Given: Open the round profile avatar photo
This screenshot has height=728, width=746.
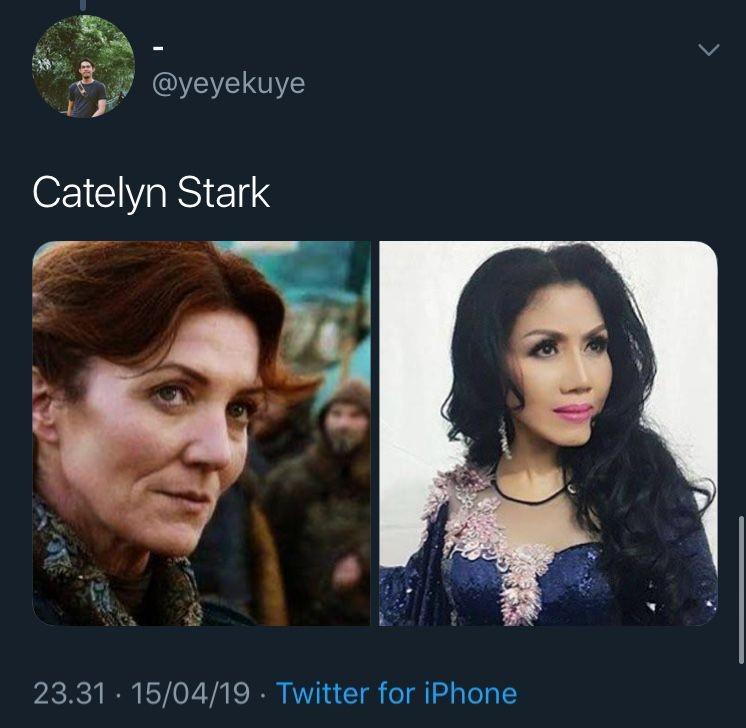Looking at the screenshot, I should point(83,66).
